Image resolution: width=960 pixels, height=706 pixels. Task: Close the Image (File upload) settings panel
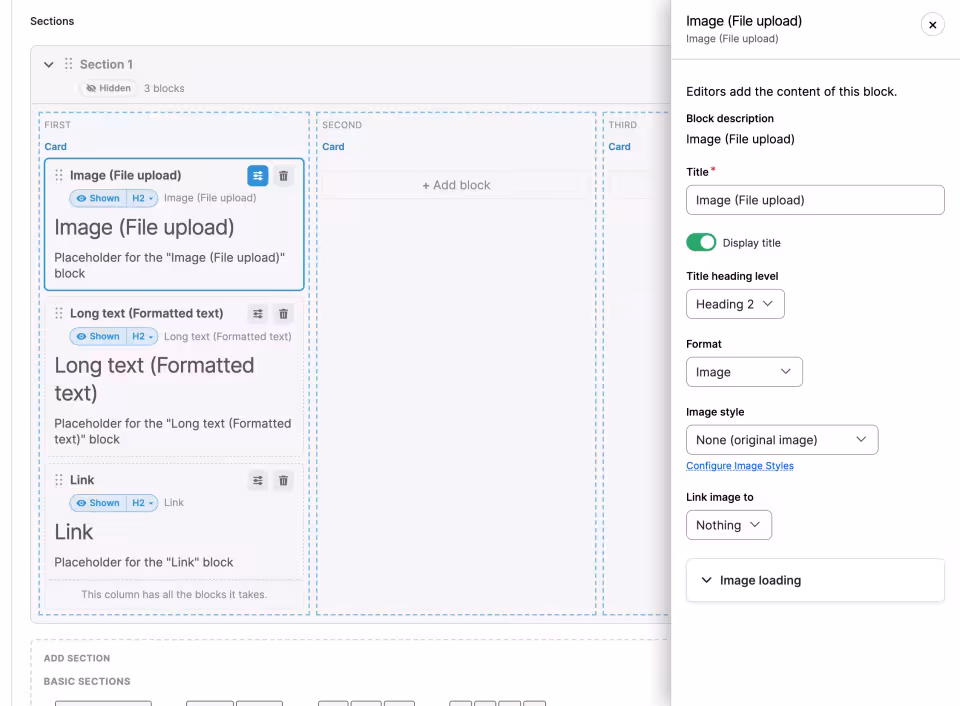pyautogui.click(x=932, y=25)
